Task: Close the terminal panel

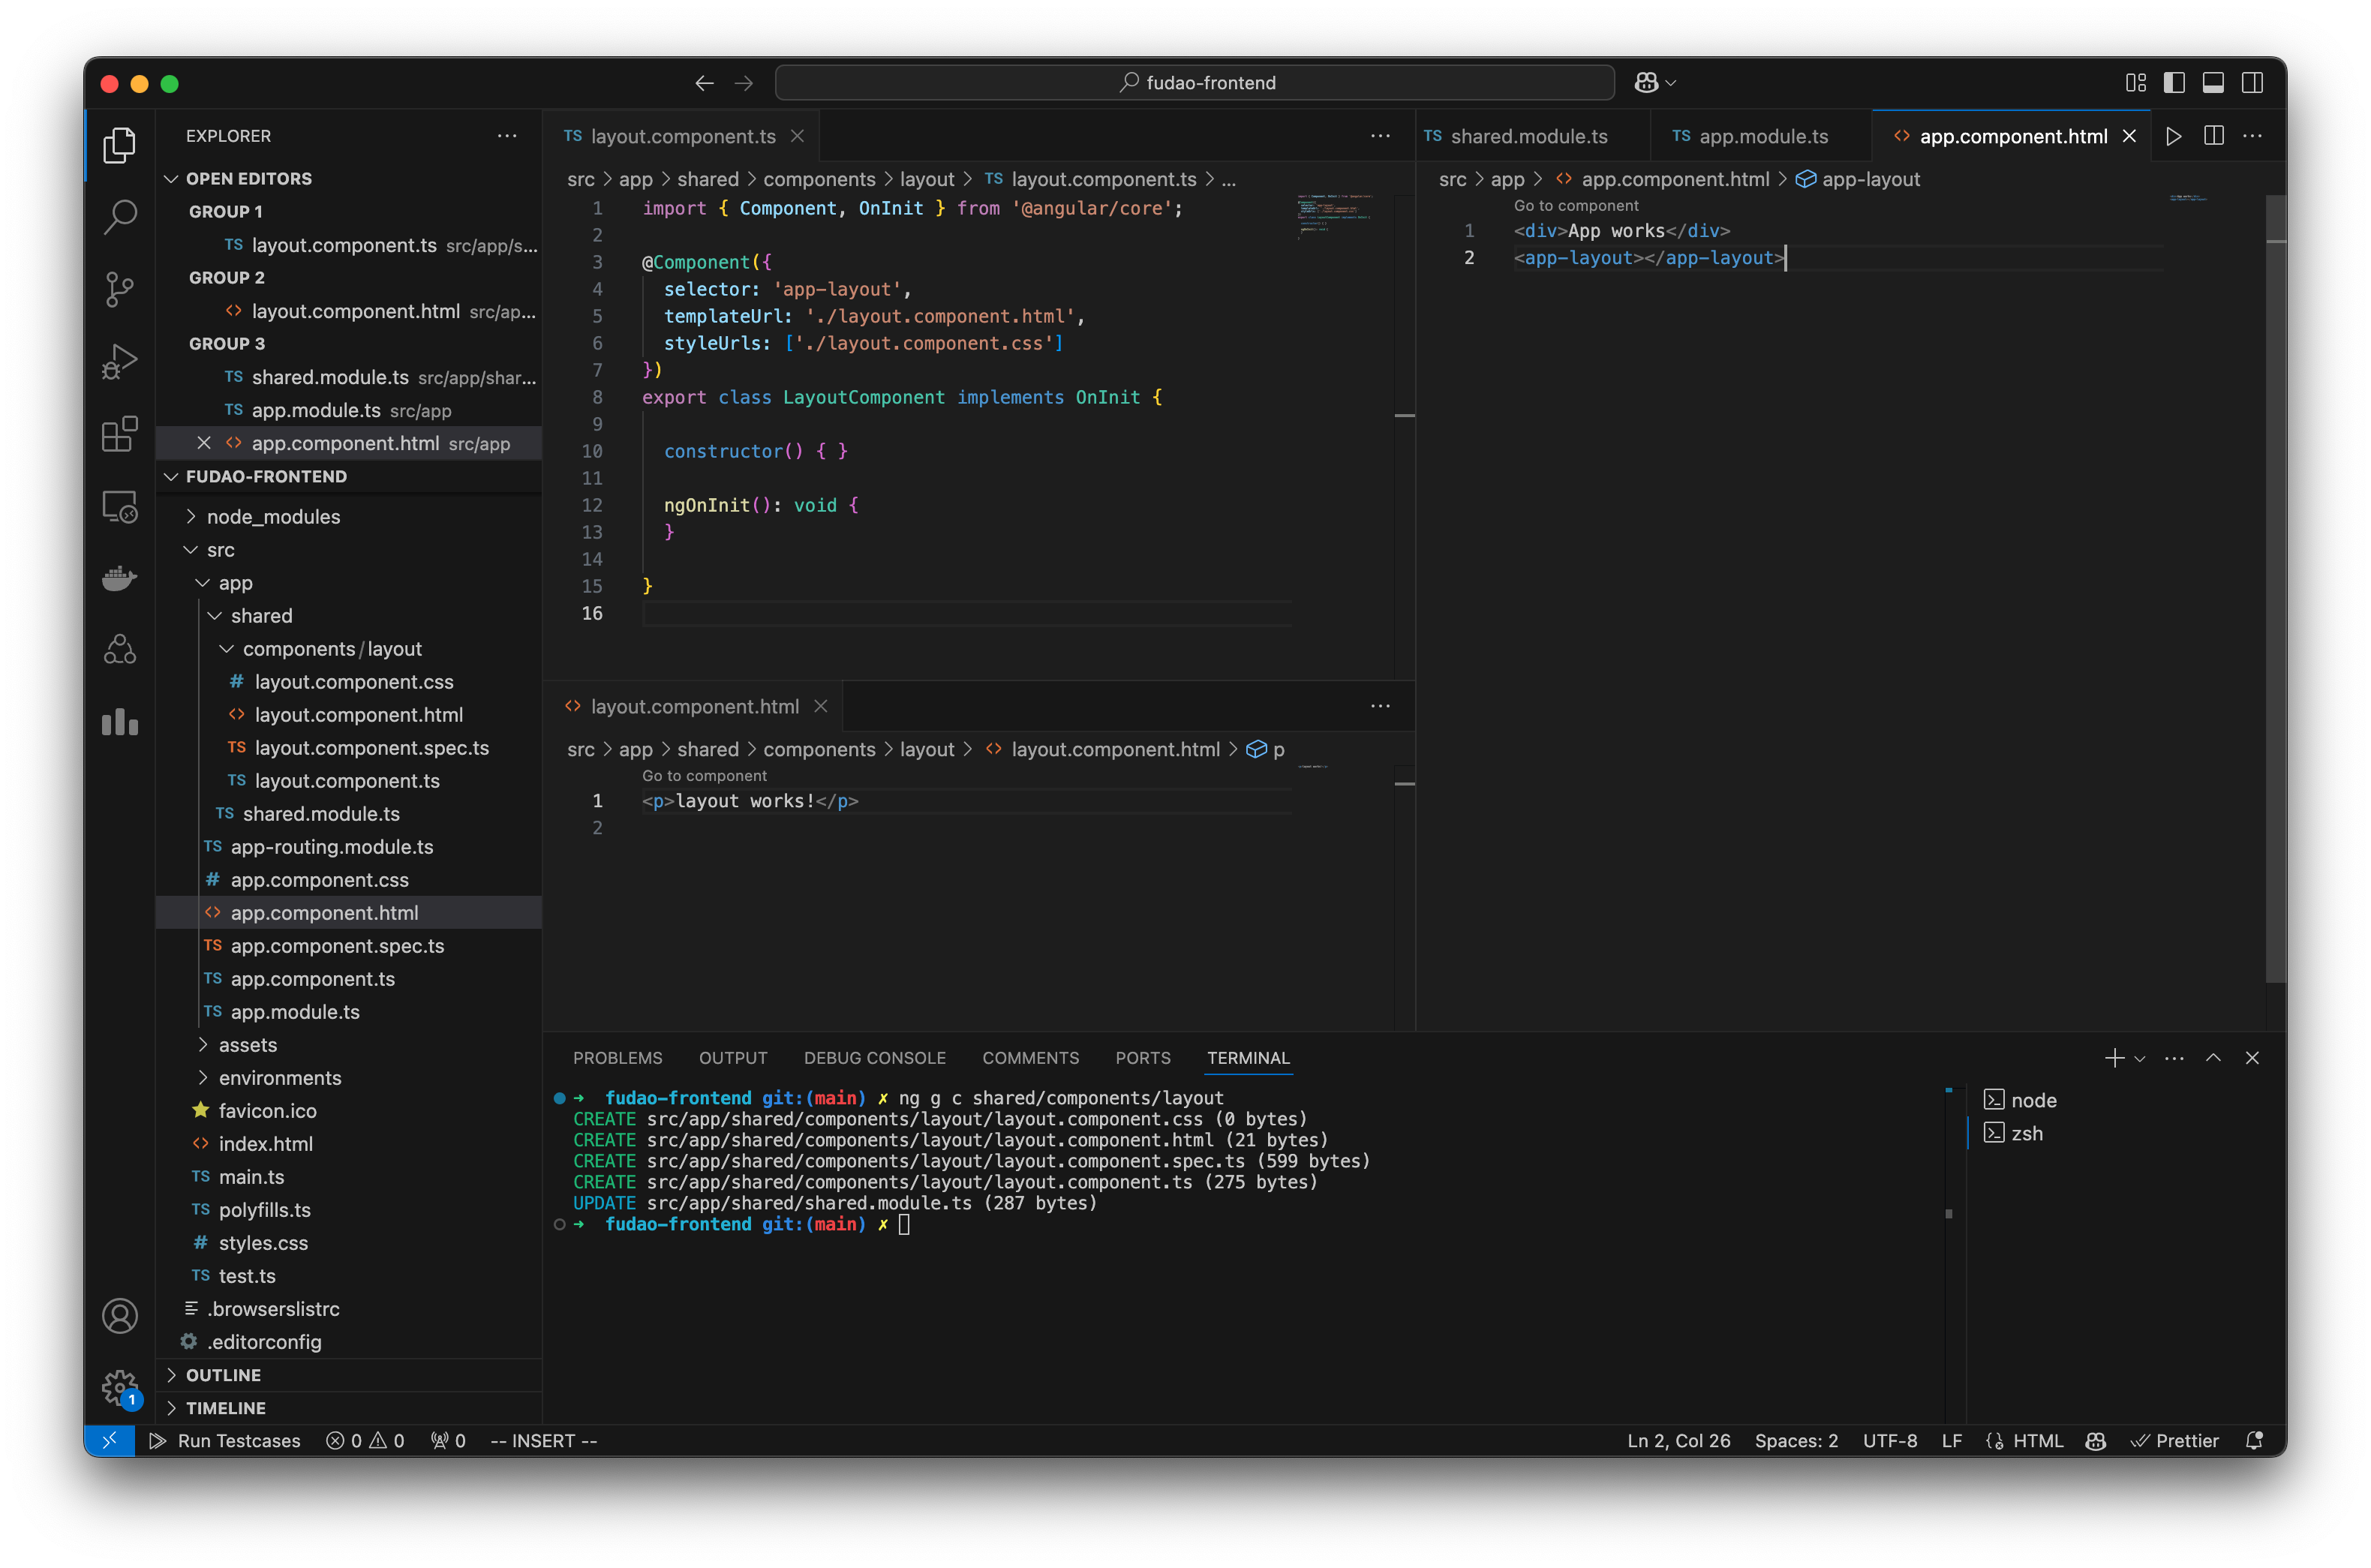Action: [2252, 1058]
